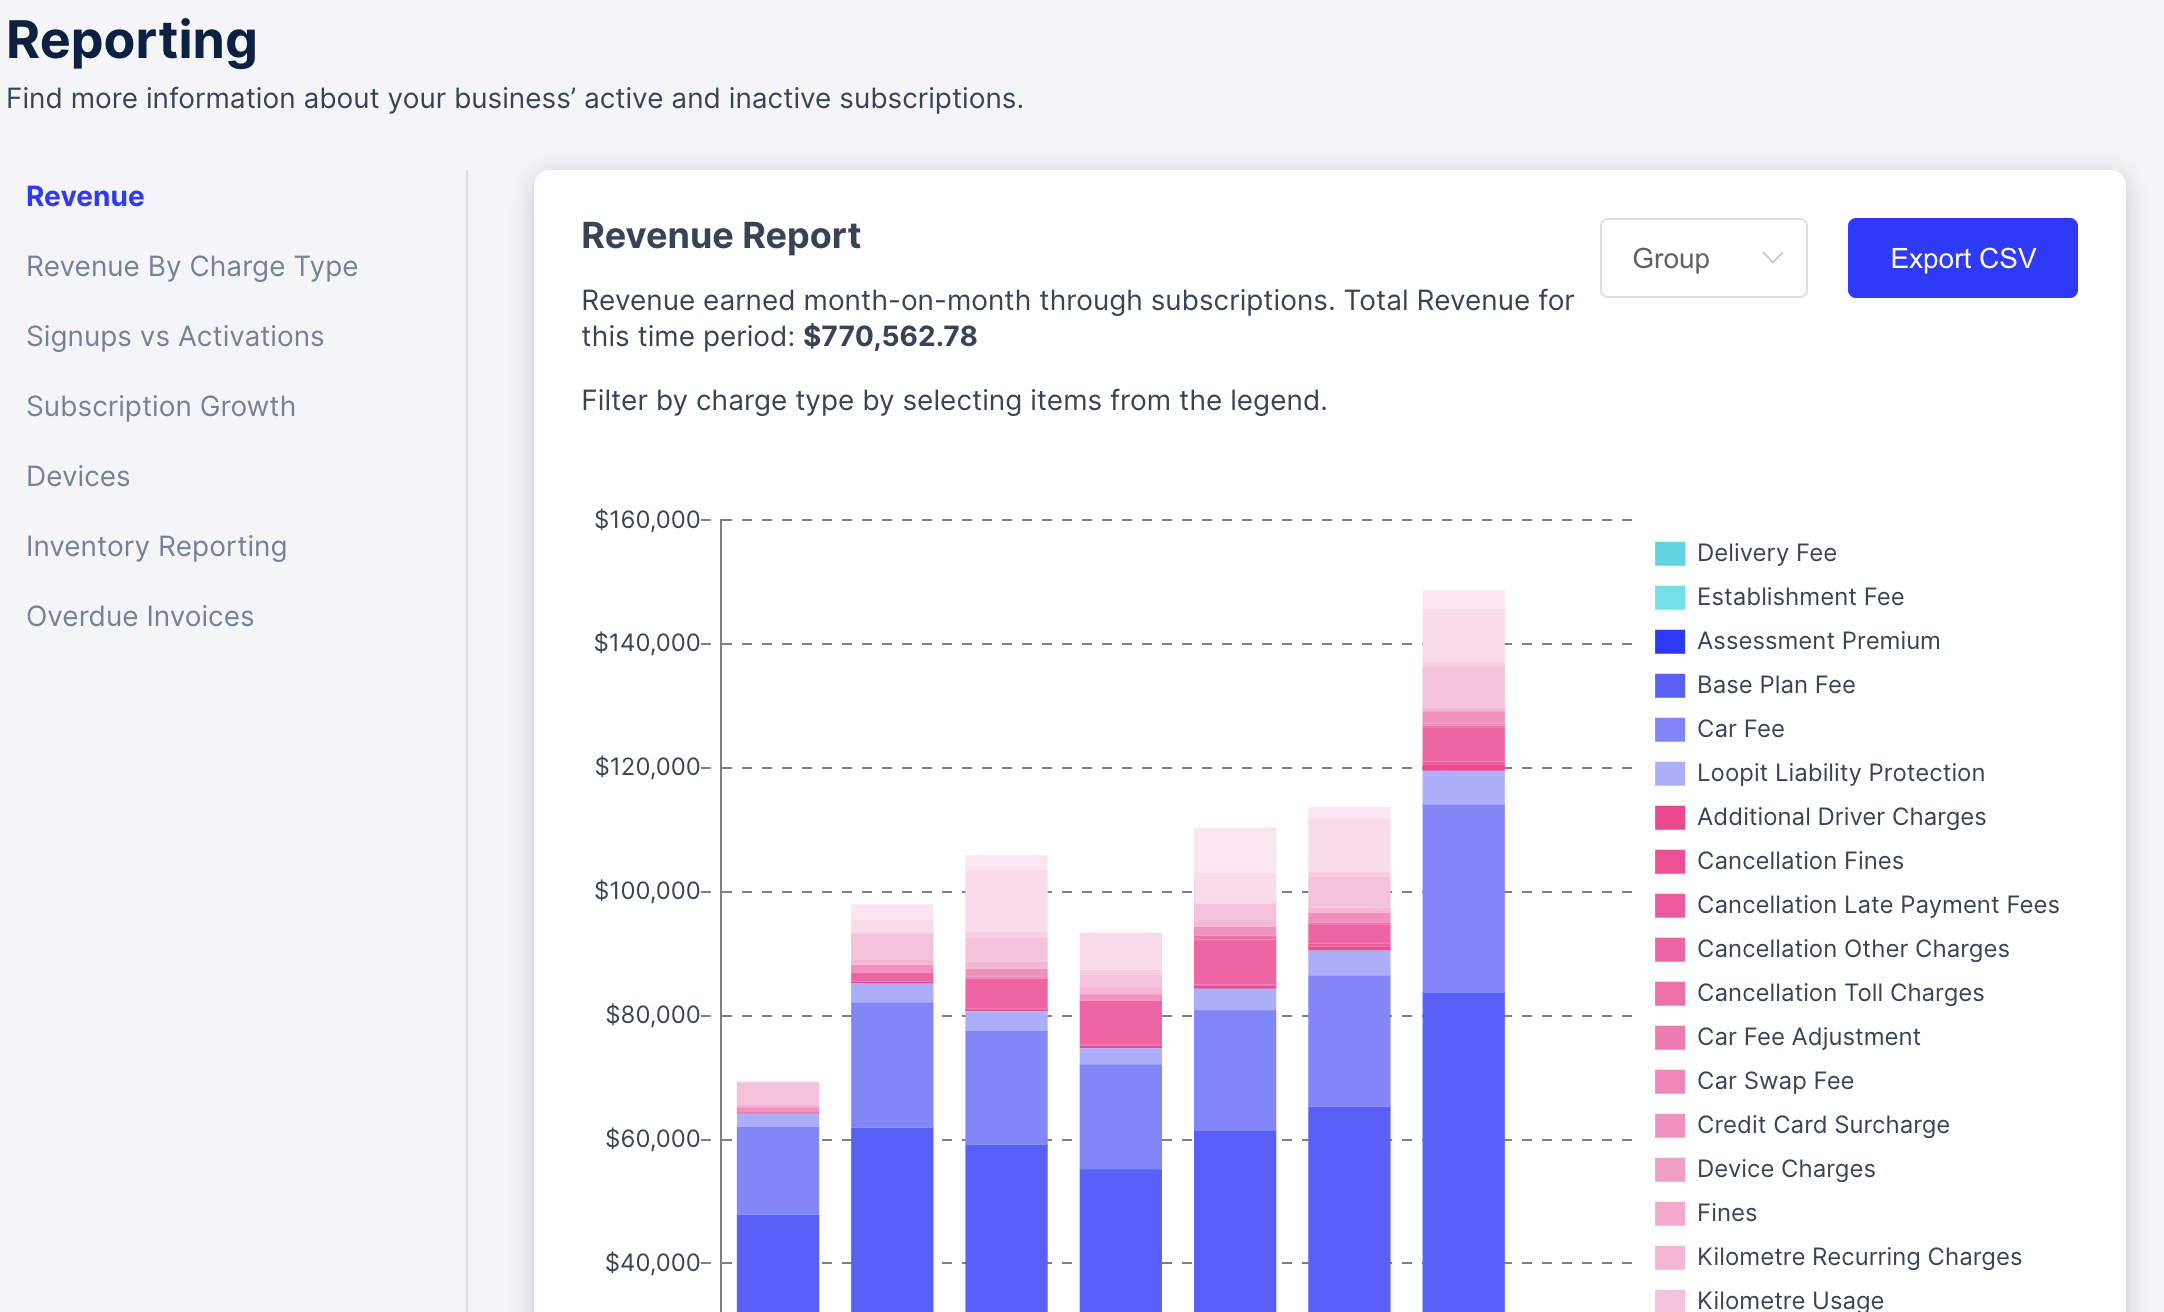2164x1312 pixels.
Task: Click Credit Card Surcharge legend swatch
Action: [x=1669, y=1125]
